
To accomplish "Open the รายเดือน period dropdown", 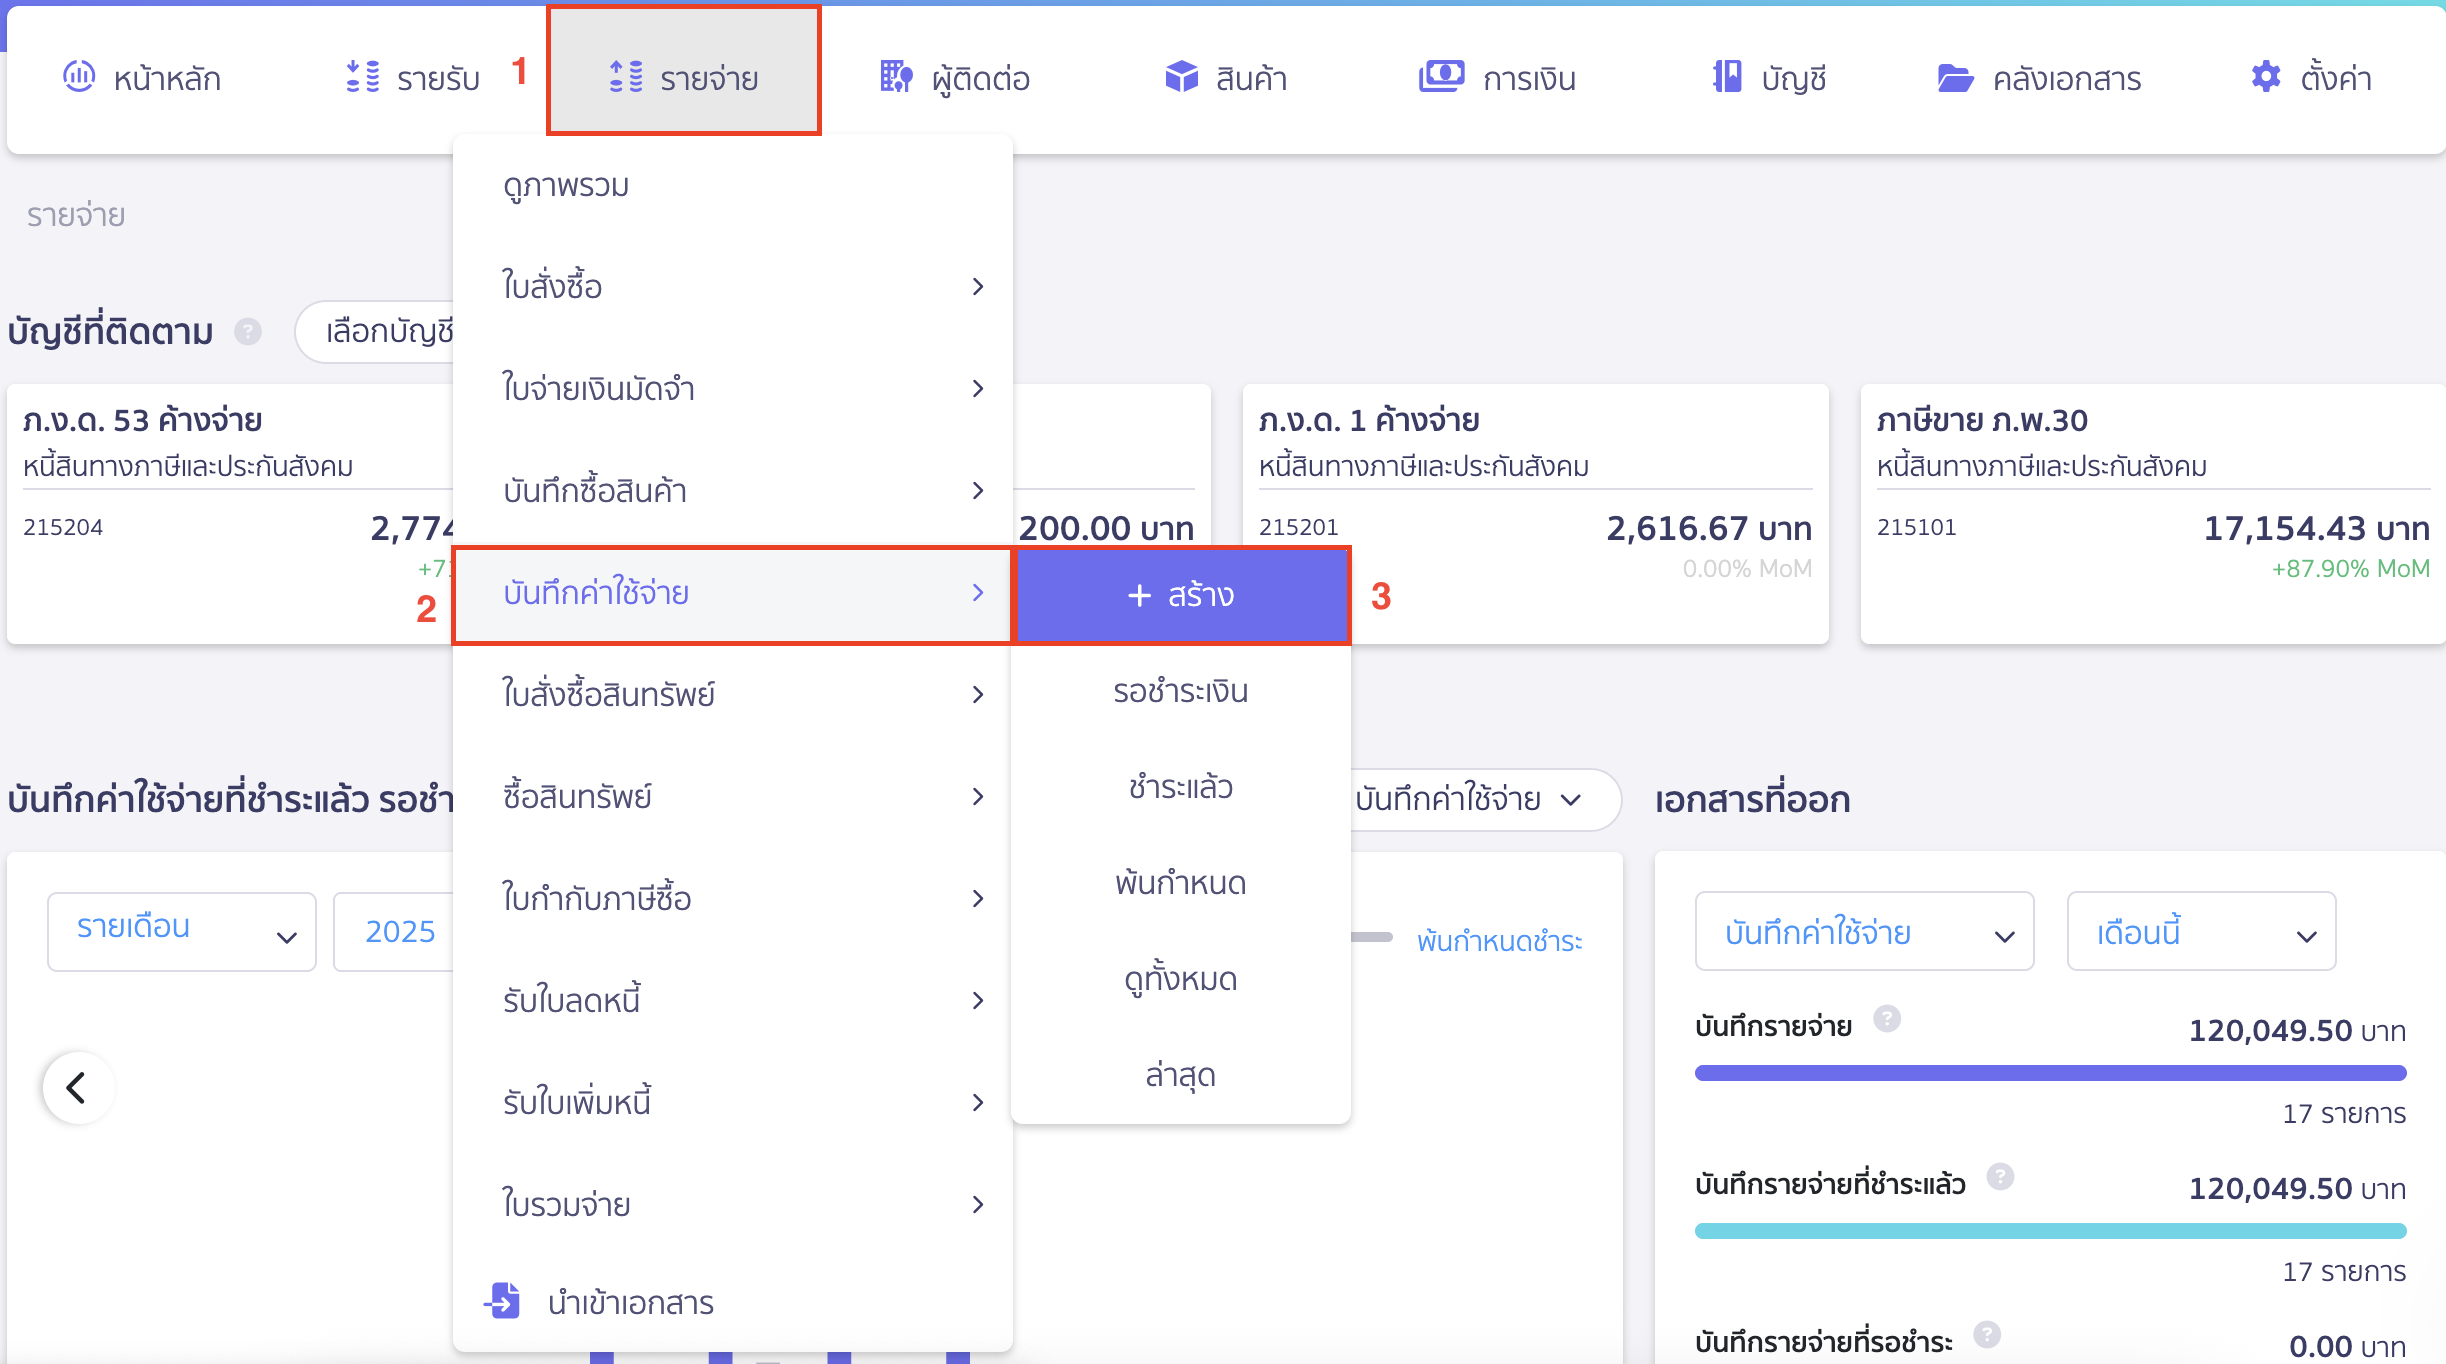I will coord(182,931).
